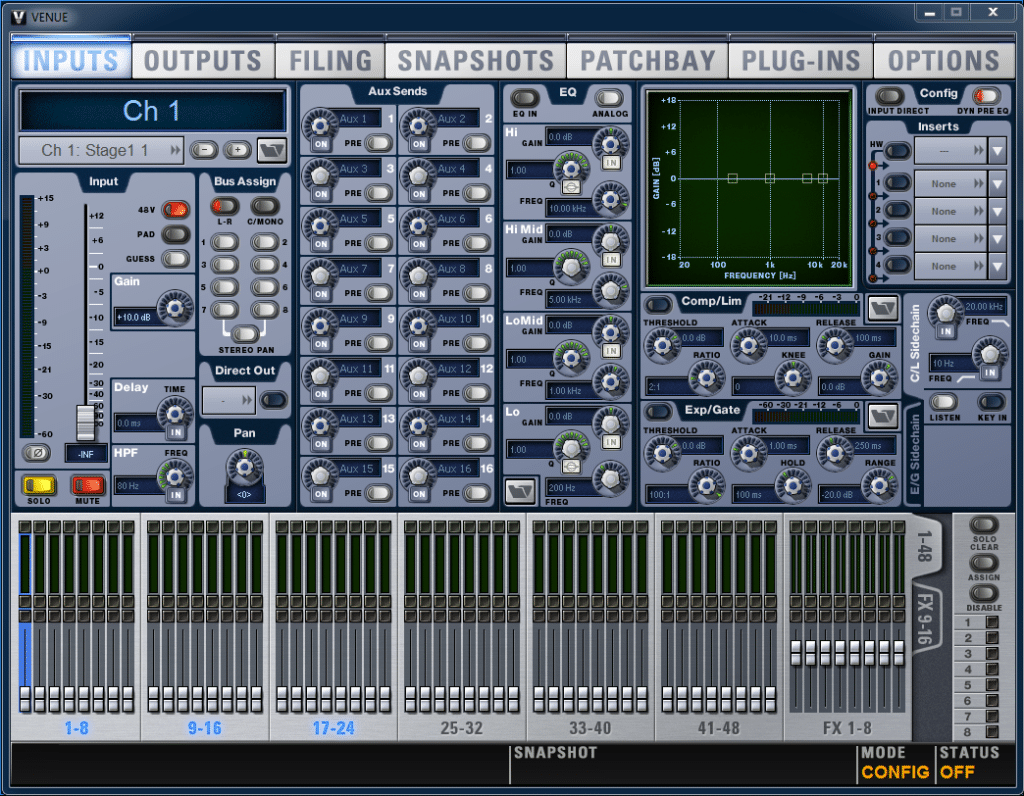Image resolution: width=1024 pixels, height=796 pixels.
Task: Click the channel 1 input fader handle
Action: [x=86, y=422]
